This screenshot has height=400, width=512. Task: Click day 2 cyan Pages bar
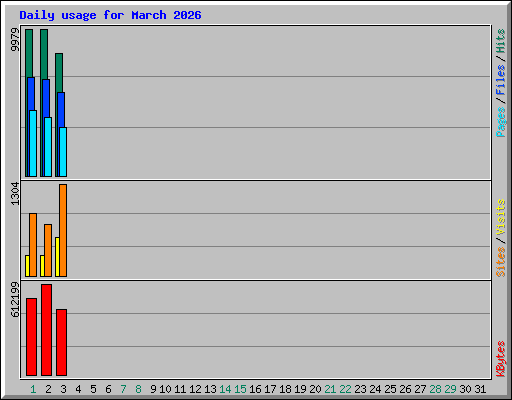pos(48,147)
